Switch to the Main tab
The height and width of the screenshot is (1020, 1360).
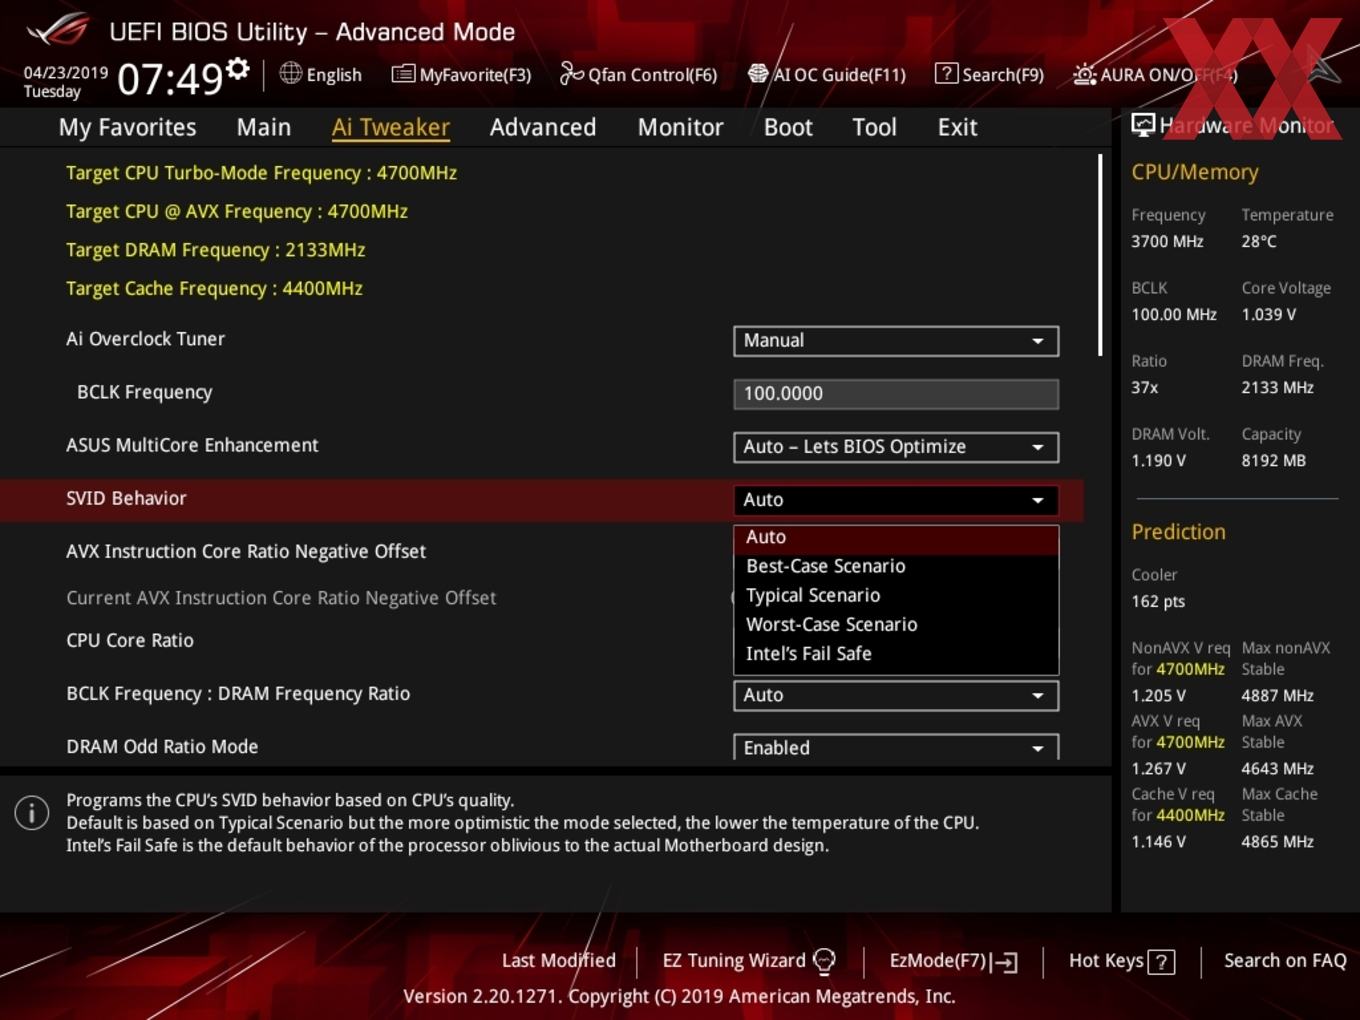pyautogui.click(x=264, y=127)
